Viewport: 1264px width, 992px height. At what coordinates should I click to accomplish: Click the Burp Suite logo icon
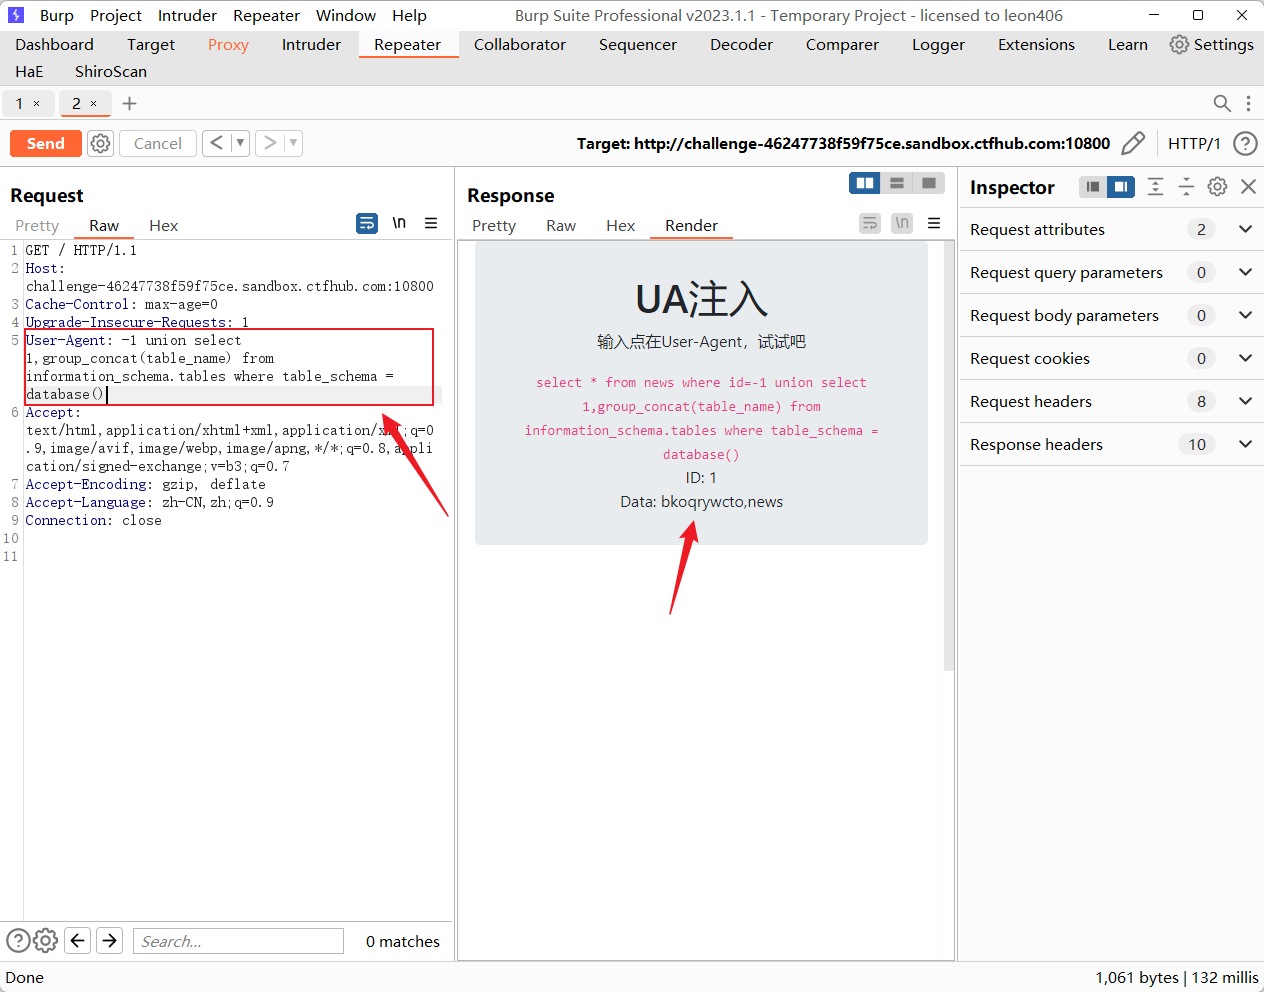[x=16, y=15]
